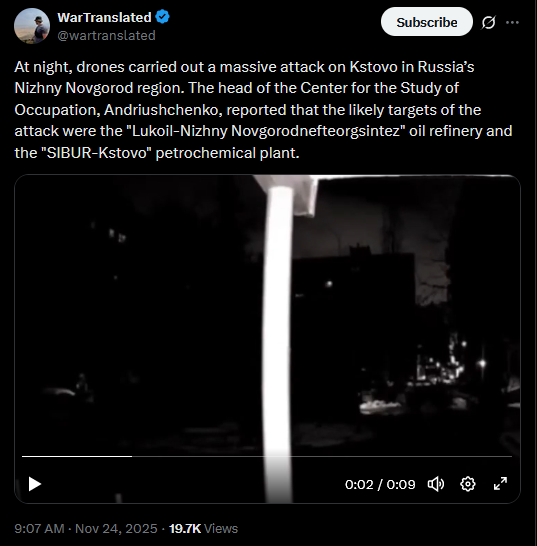
Task: Click the dark night video frame
Action: [267, 338]
